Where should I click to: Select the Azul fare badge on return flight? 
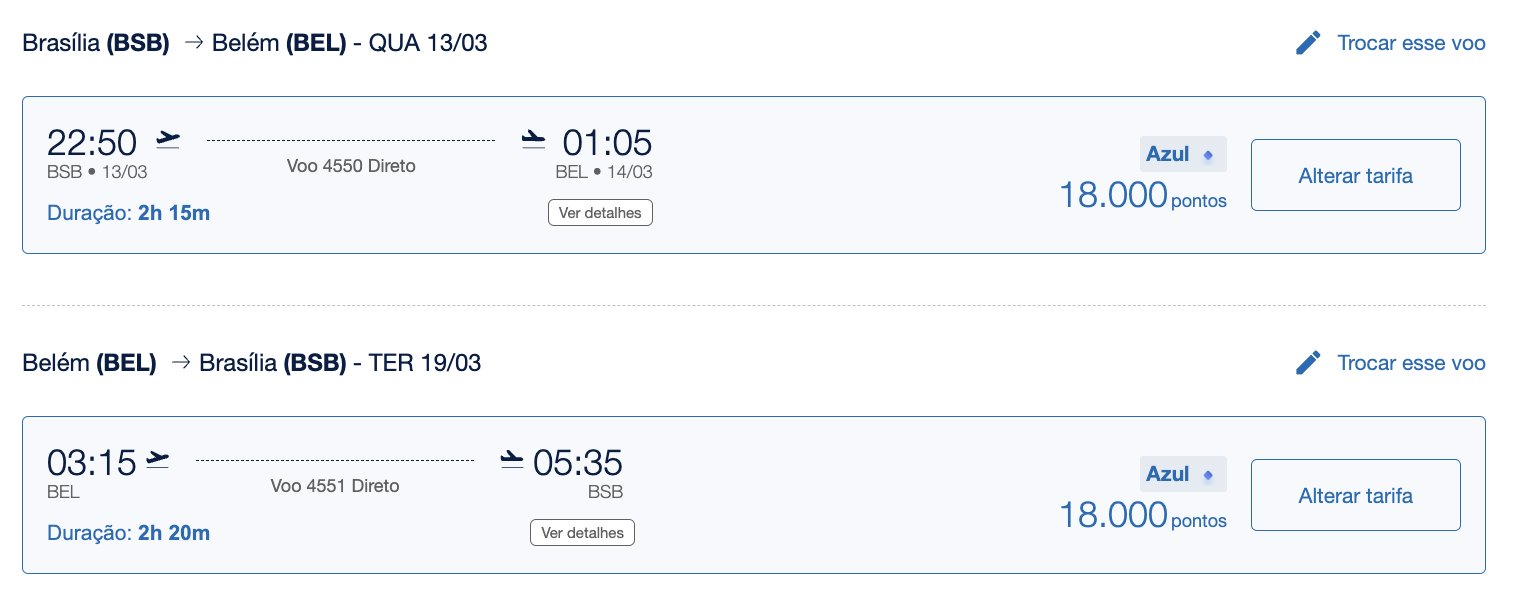(1183, 474)
